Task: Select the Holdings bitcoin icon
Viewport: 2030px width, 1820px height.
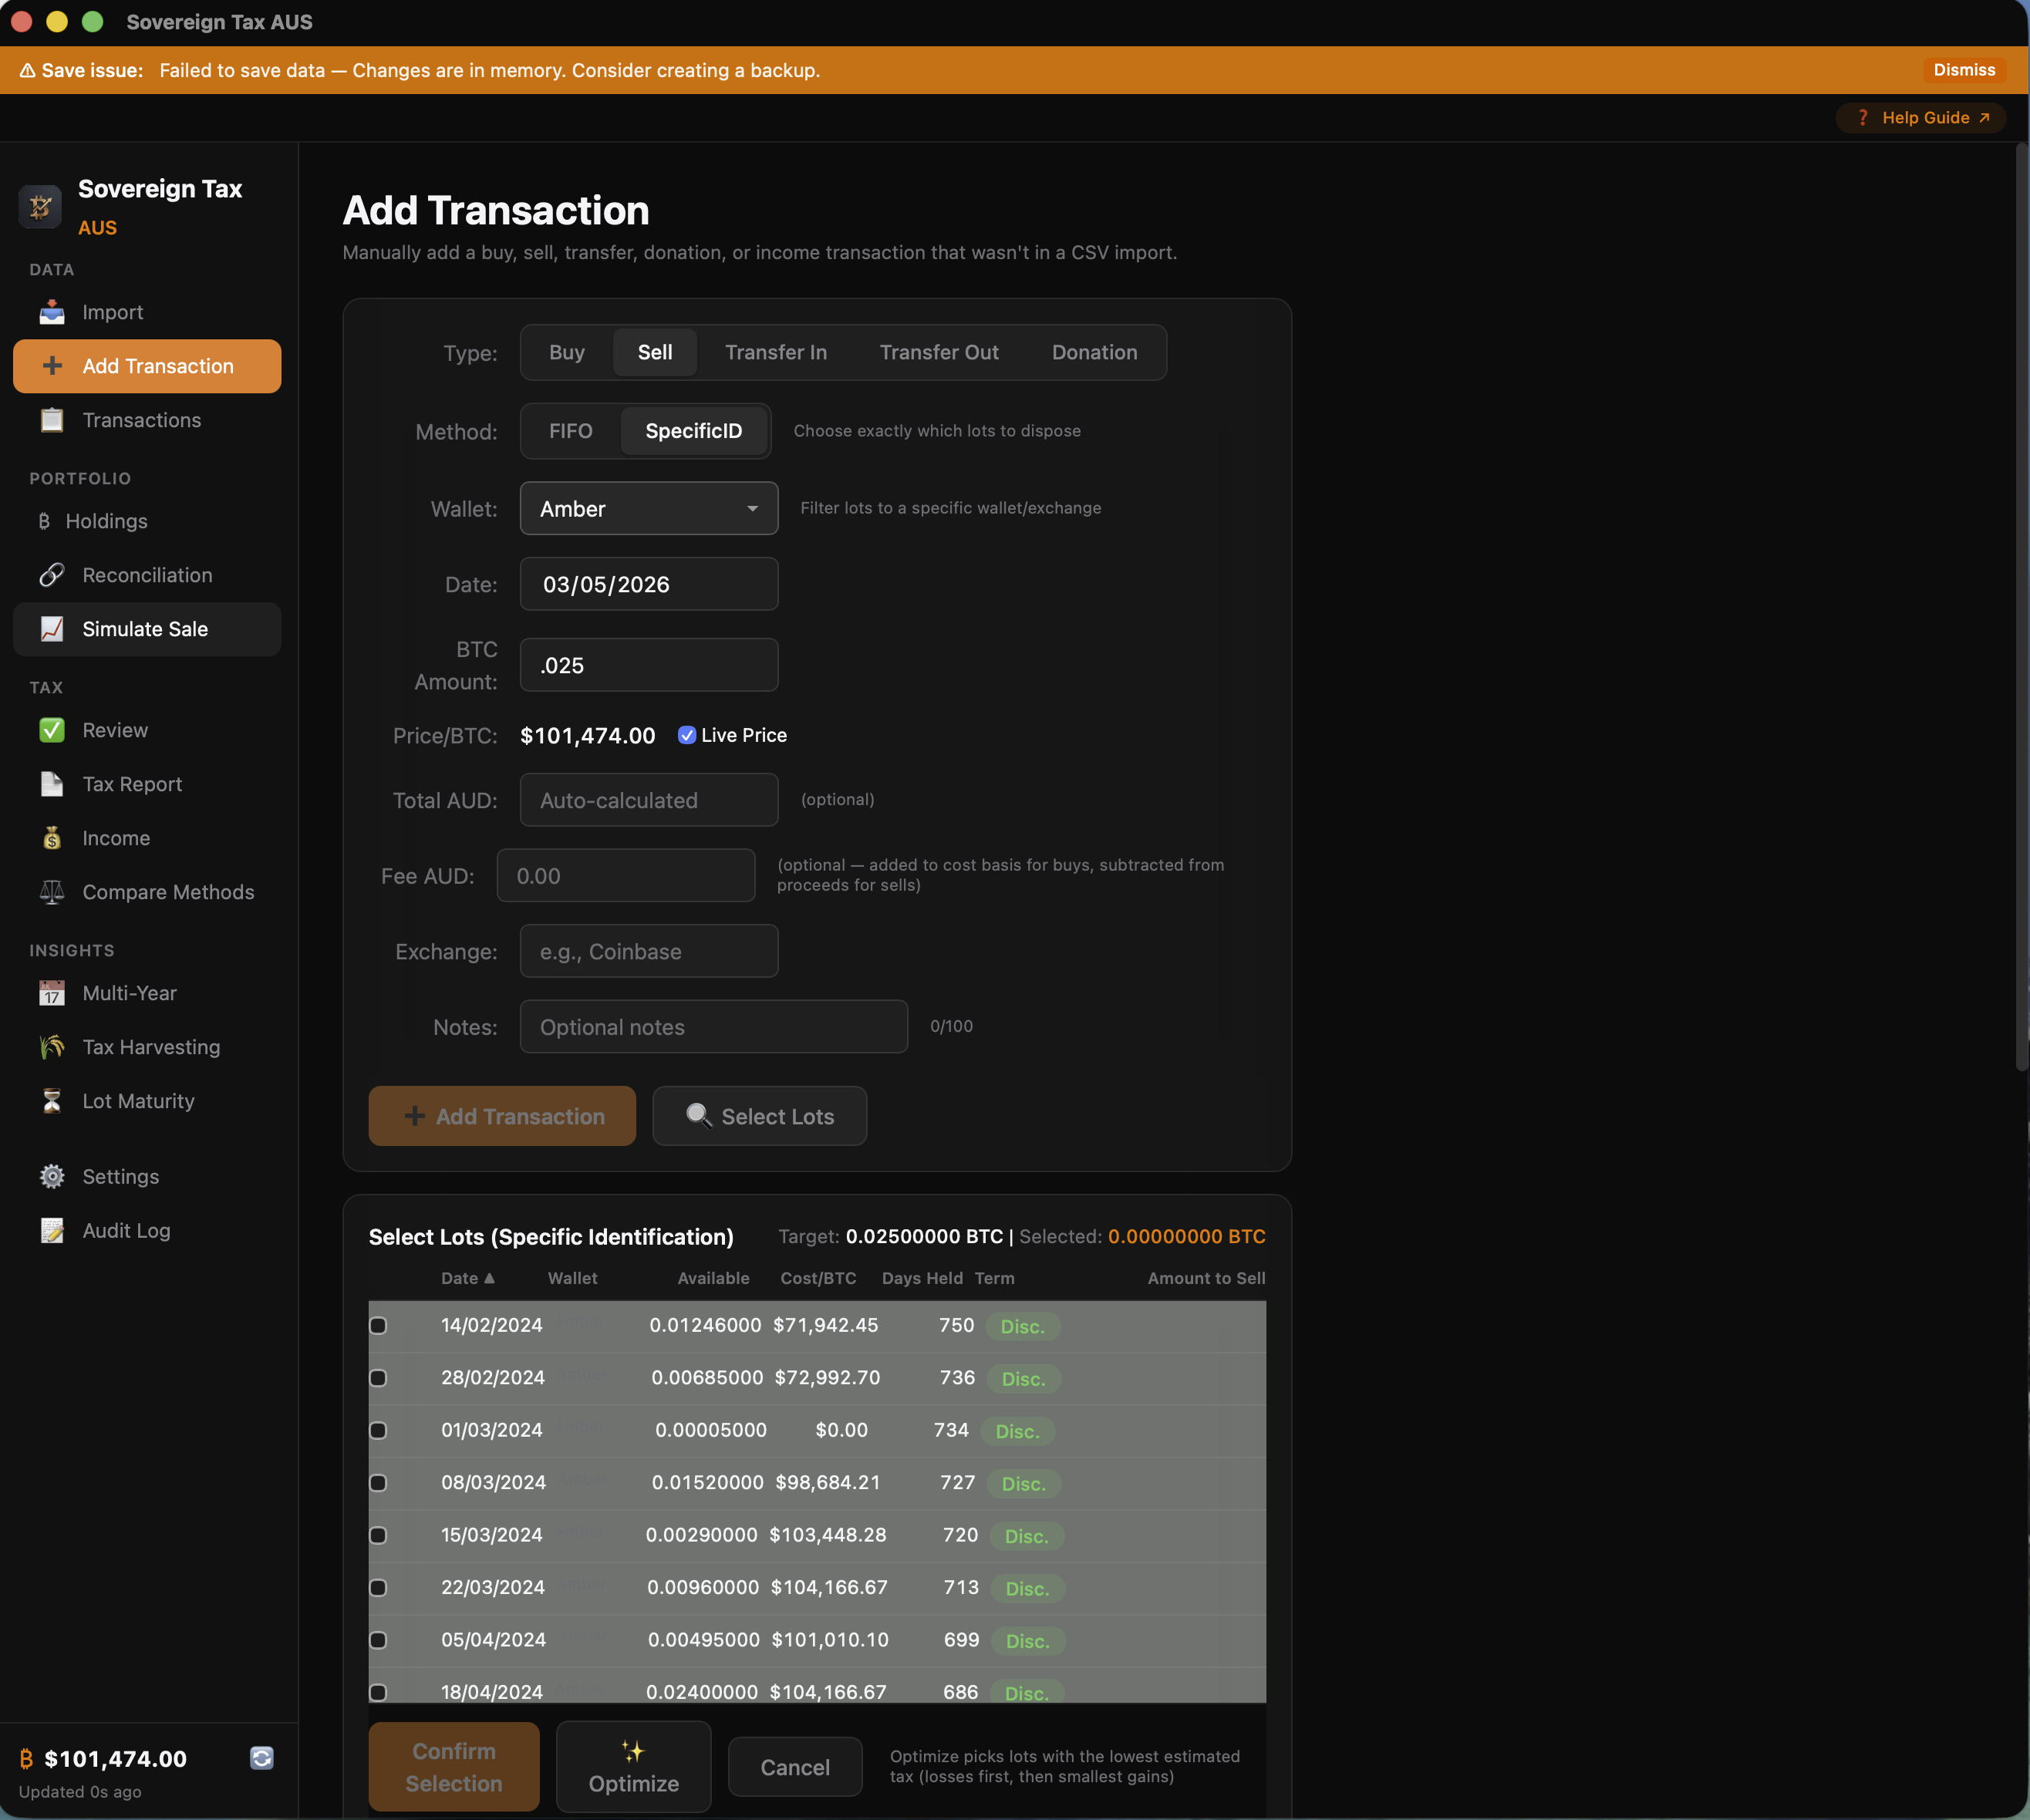Action: 44,521
